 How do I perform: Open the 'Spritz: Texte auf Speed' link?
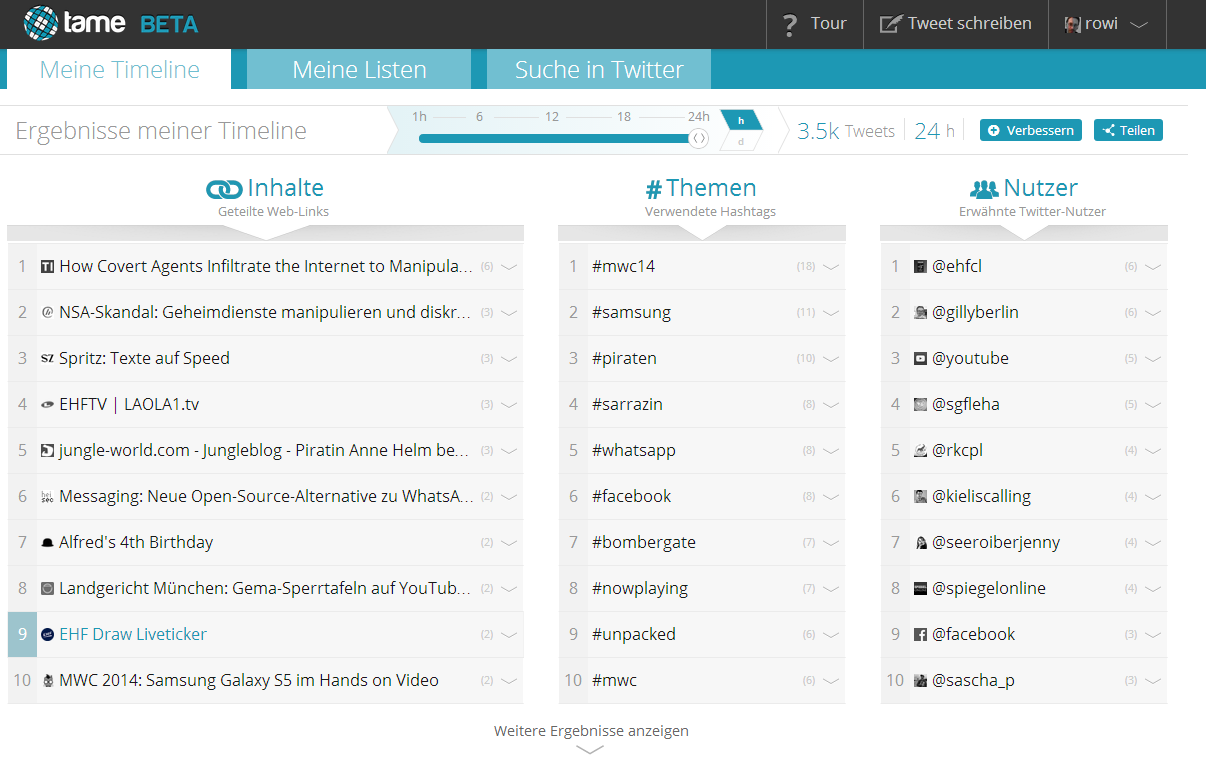click(144, 358)
